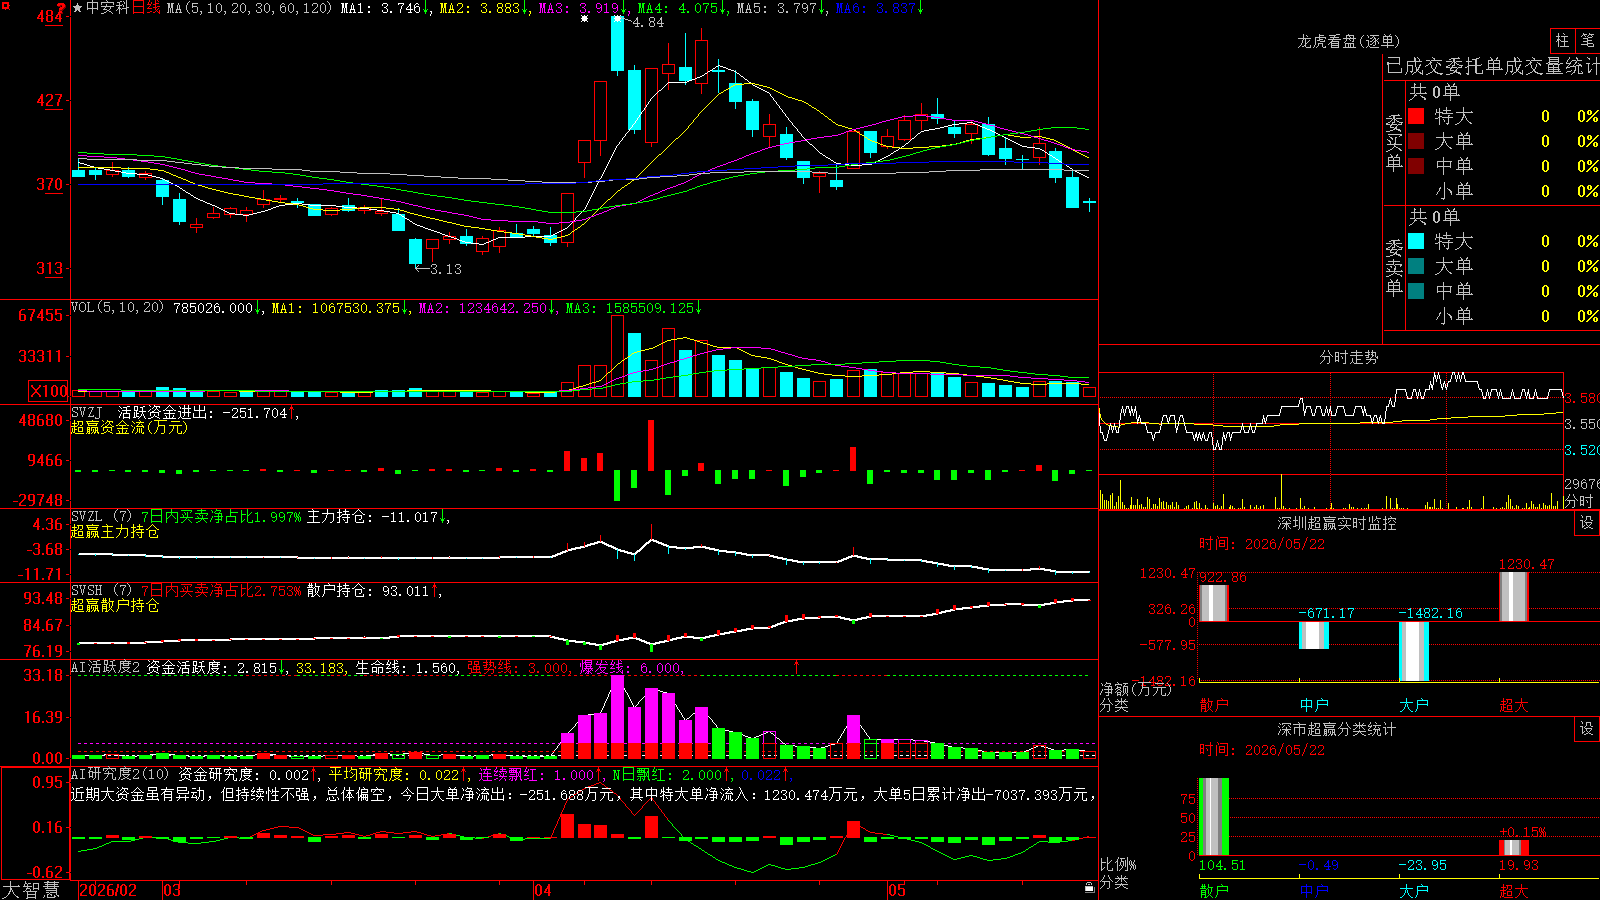Select the 深圳超赢实时监控 panel title
The height and width of the screenshot is (900, 1600).
click(1337, 523)
